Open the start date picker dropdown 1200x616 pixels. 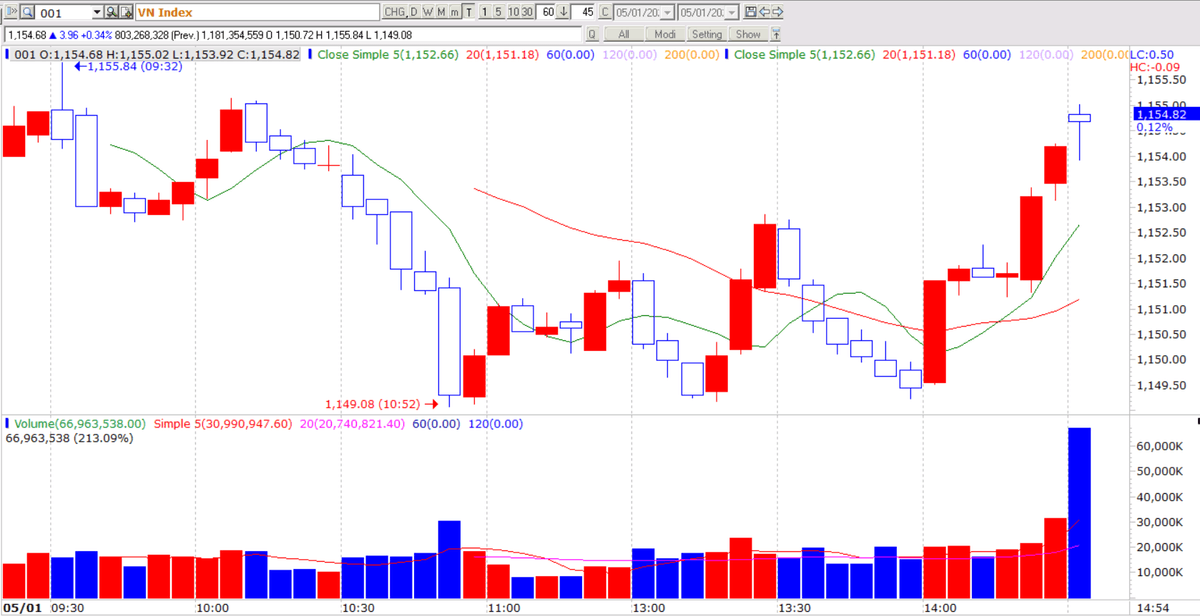pos(668,12)
